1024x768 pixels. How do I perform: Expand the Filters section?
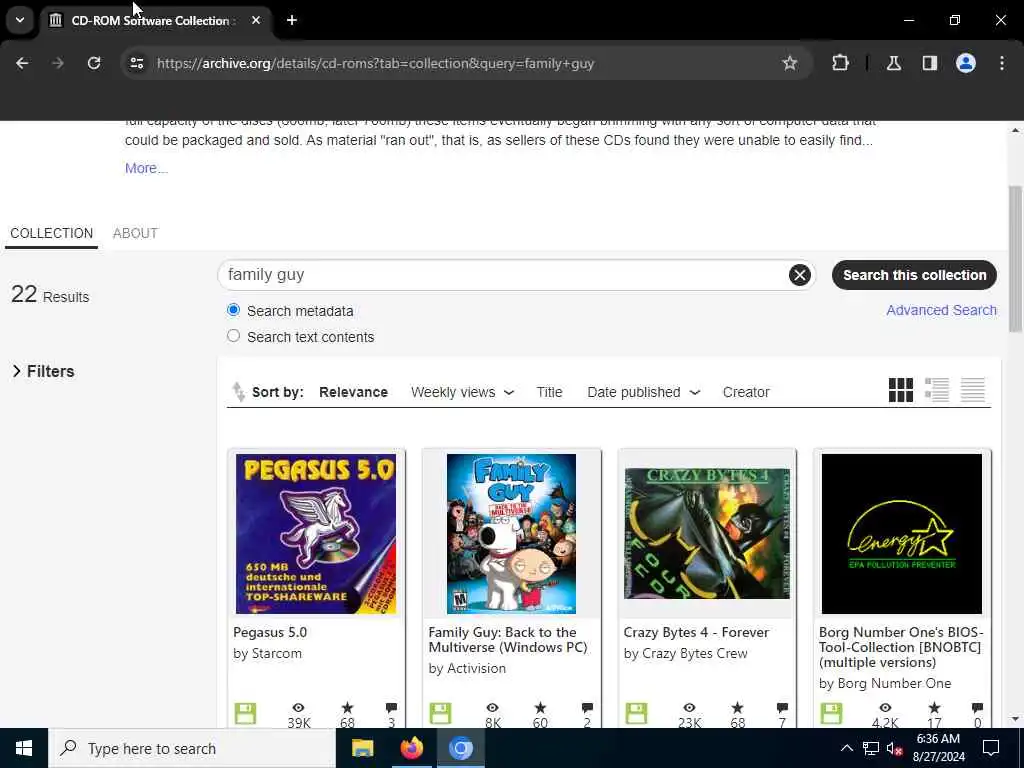coord(43,371)
